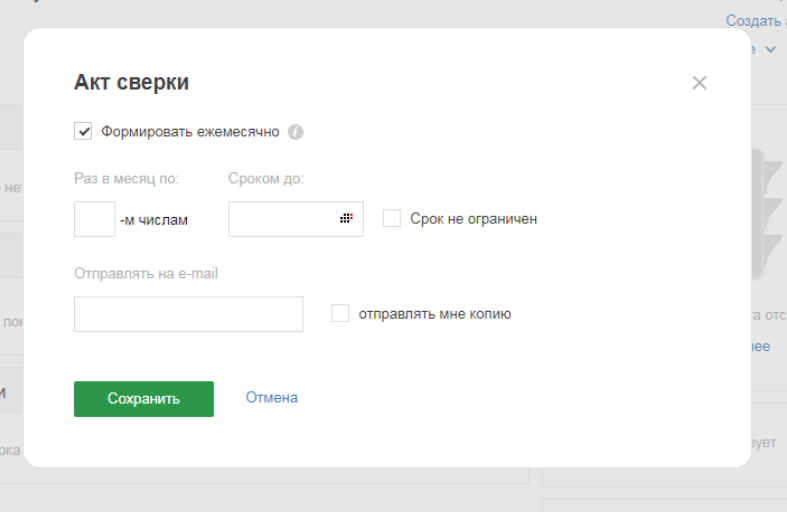Click Создать link in background page
The image size is (787, 512).
click(756, 21)
